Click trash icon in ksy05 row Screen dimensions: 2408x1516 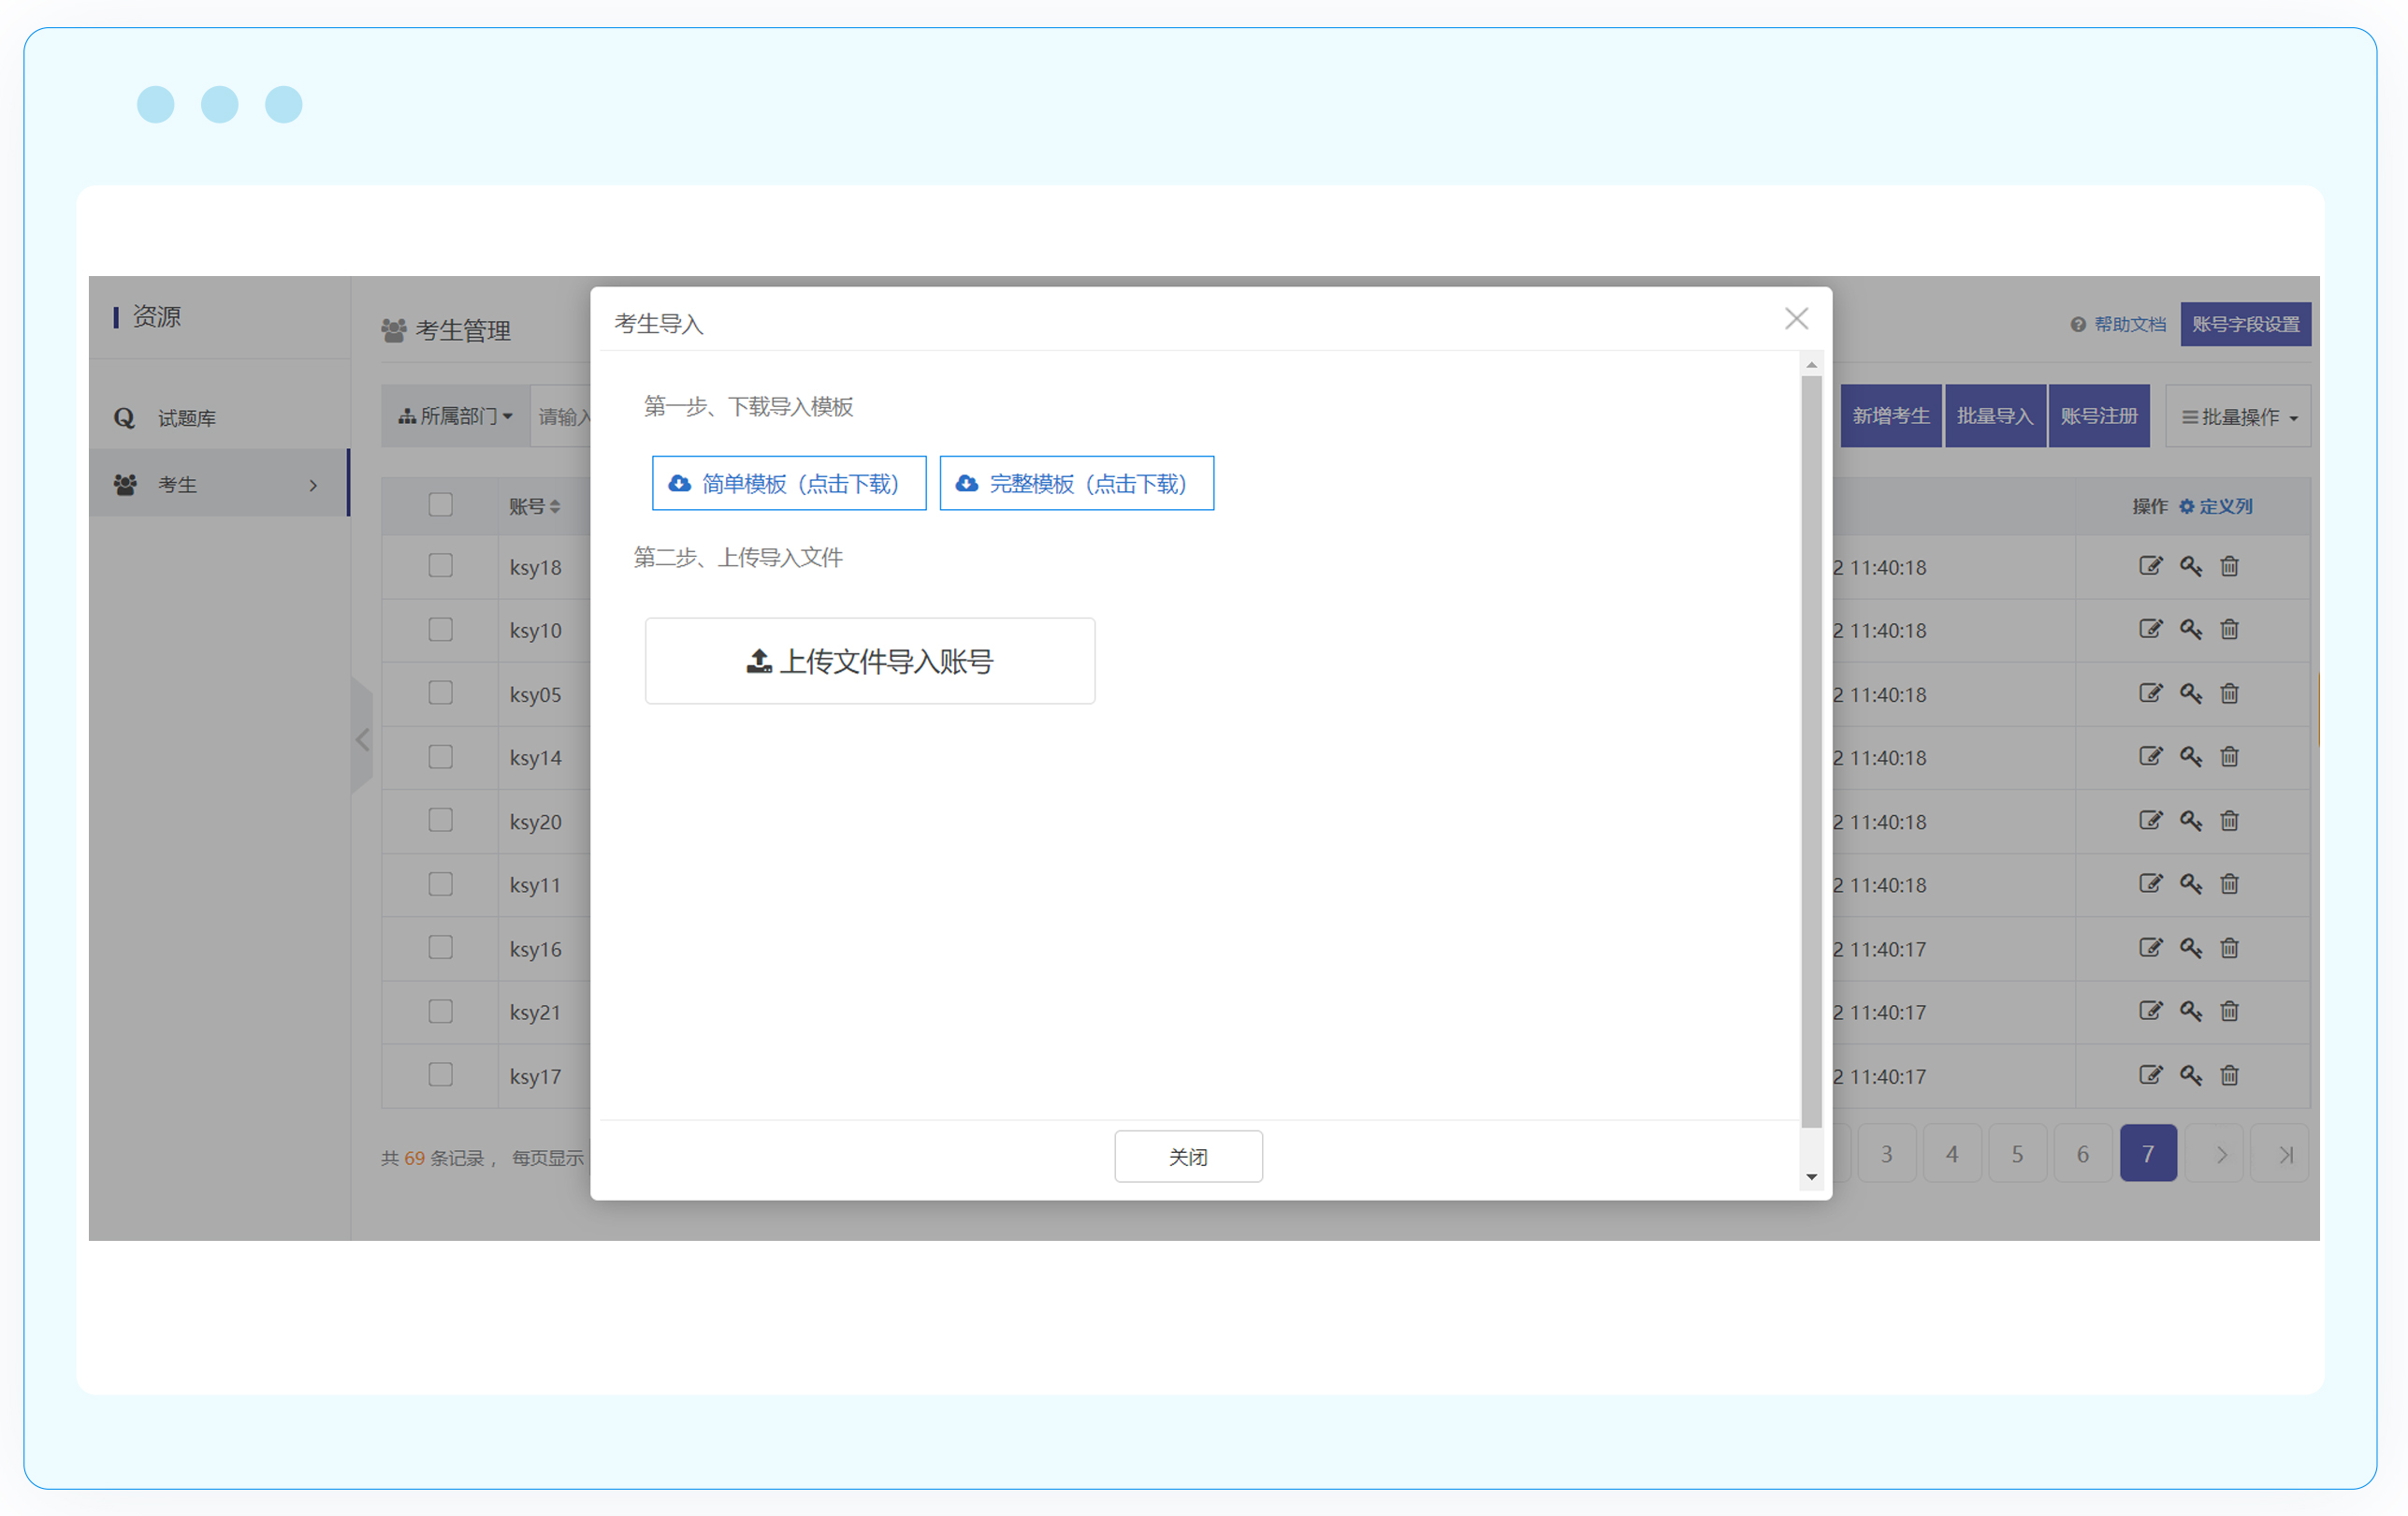[x=2229, y=693]
